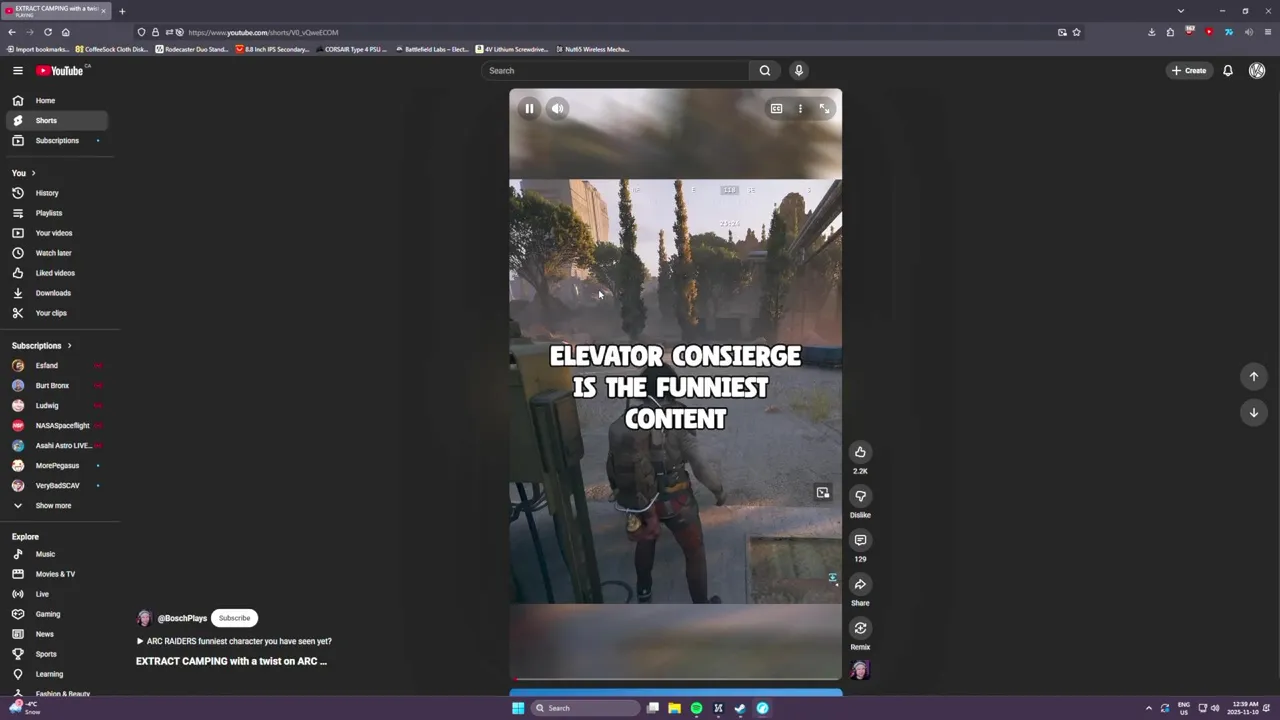The height and width of the screenshot is (720, 1280).
Task: Open Live under Explore
Action: pyautogui.click(x=56, y=594)
